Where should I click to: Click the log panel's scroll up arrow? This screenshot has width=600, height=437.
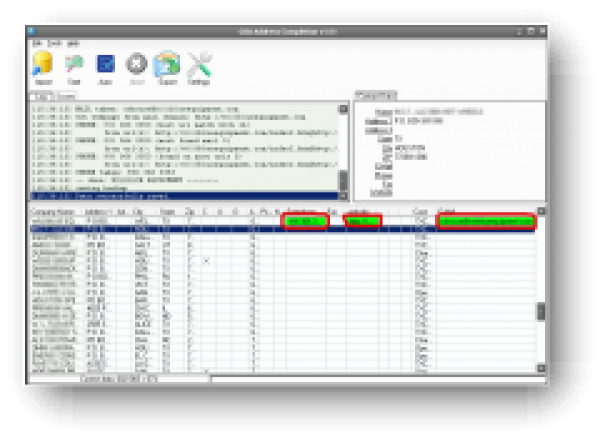pyautogui.click(x=344, y=109)
